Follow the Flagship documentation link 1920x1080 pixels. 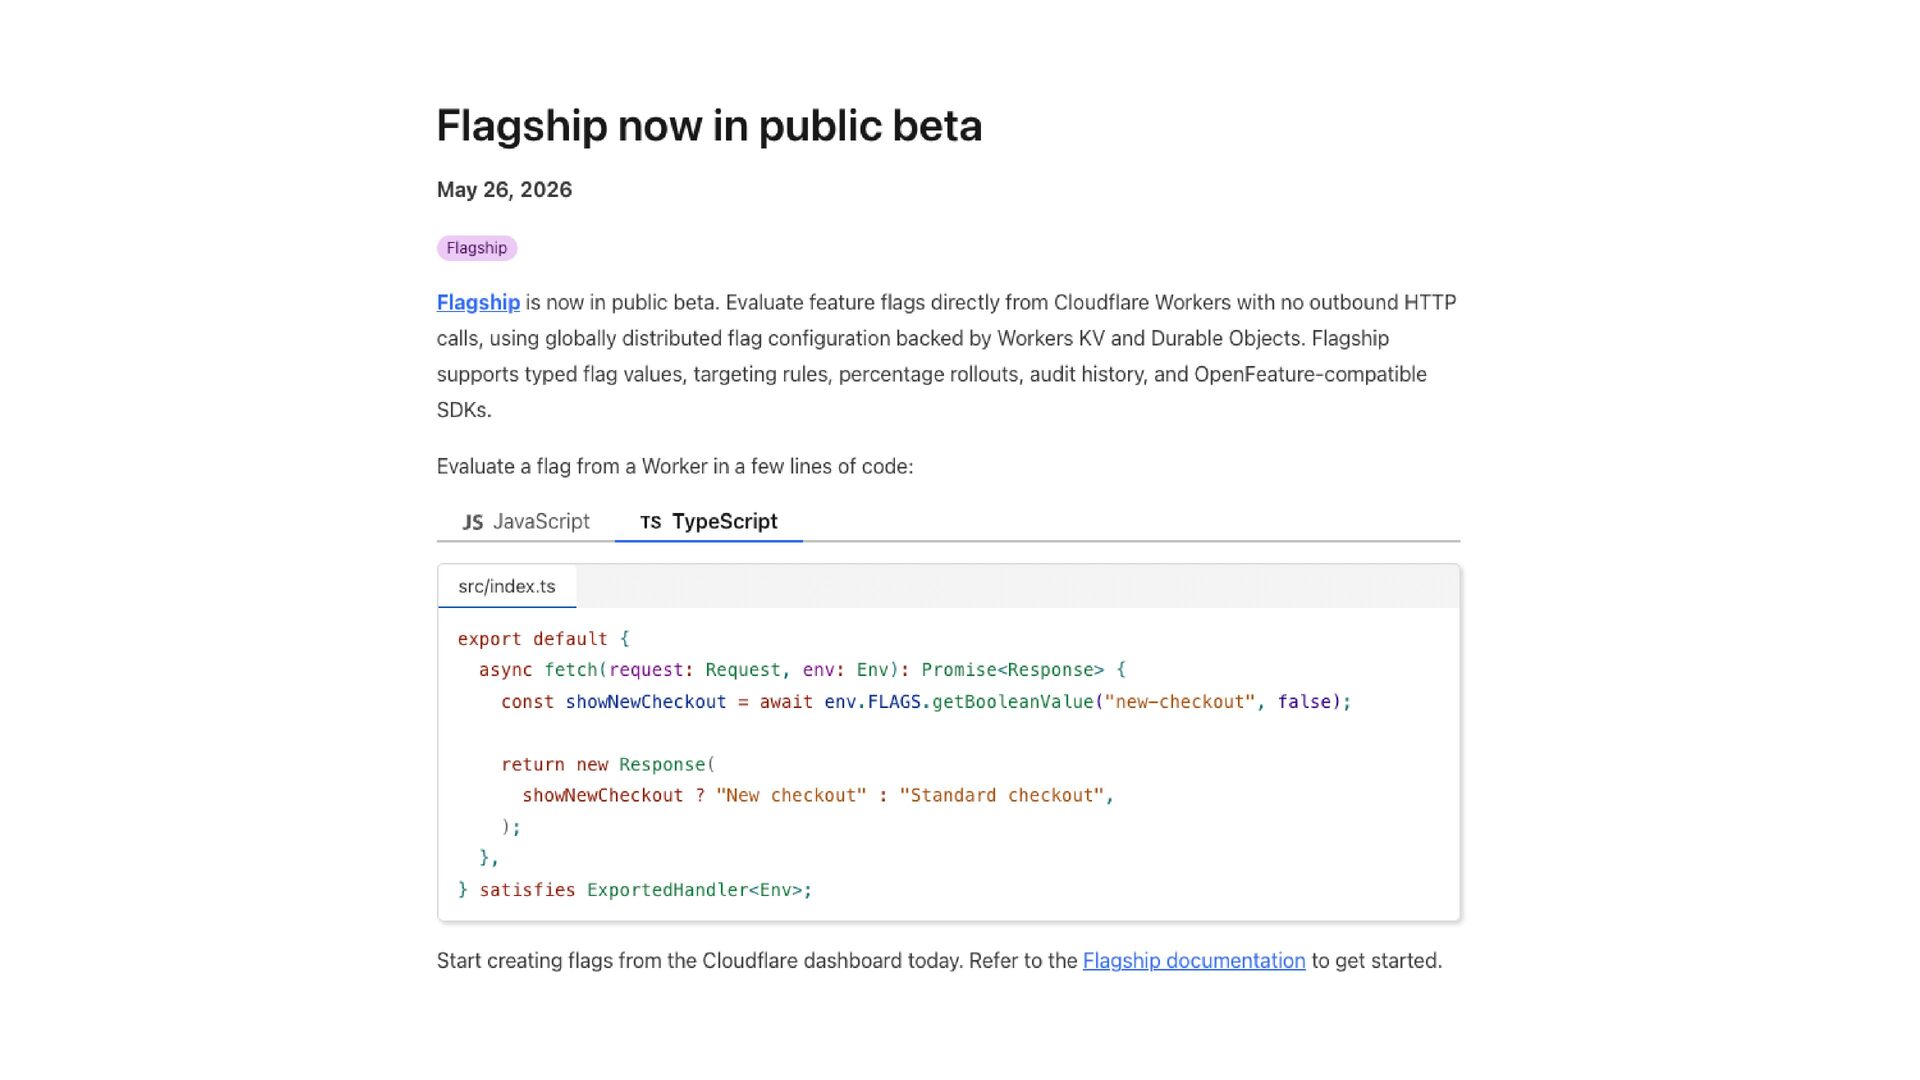(1194, 960)
